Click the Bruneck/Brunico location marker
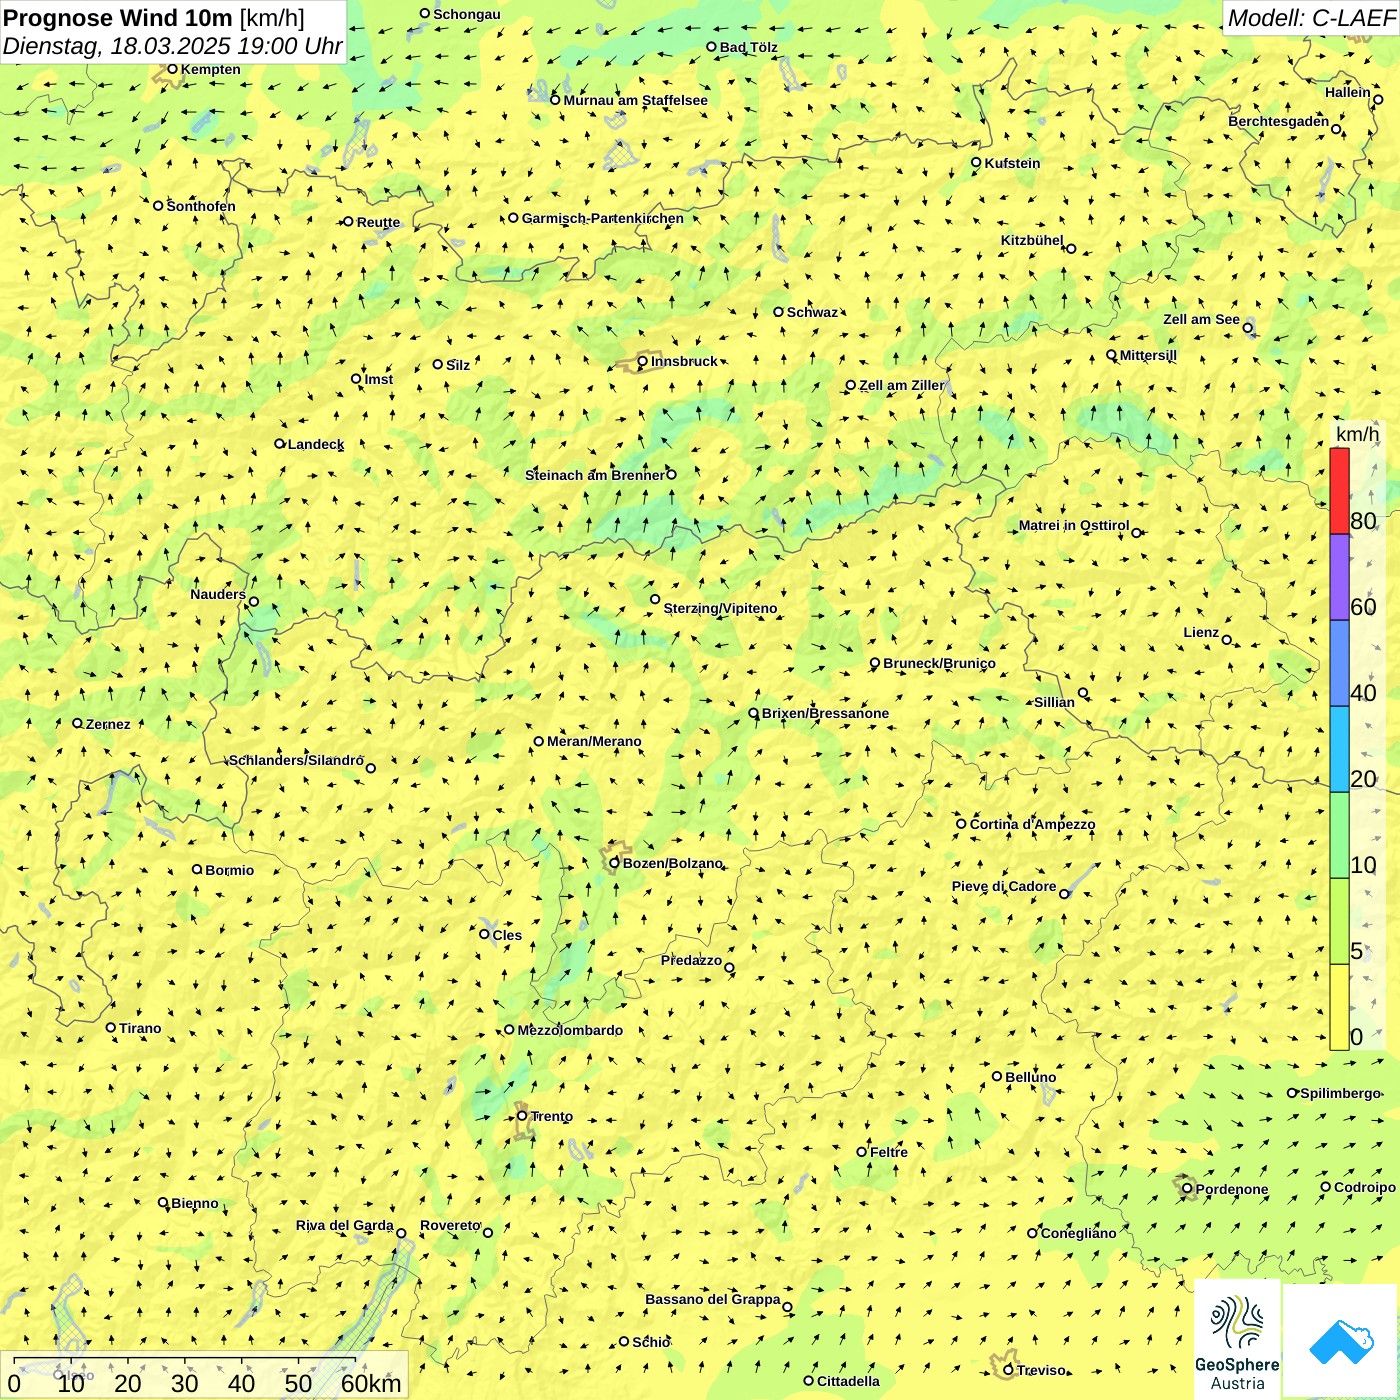Screen dimensions: 1400x1400 coord(875,662)
